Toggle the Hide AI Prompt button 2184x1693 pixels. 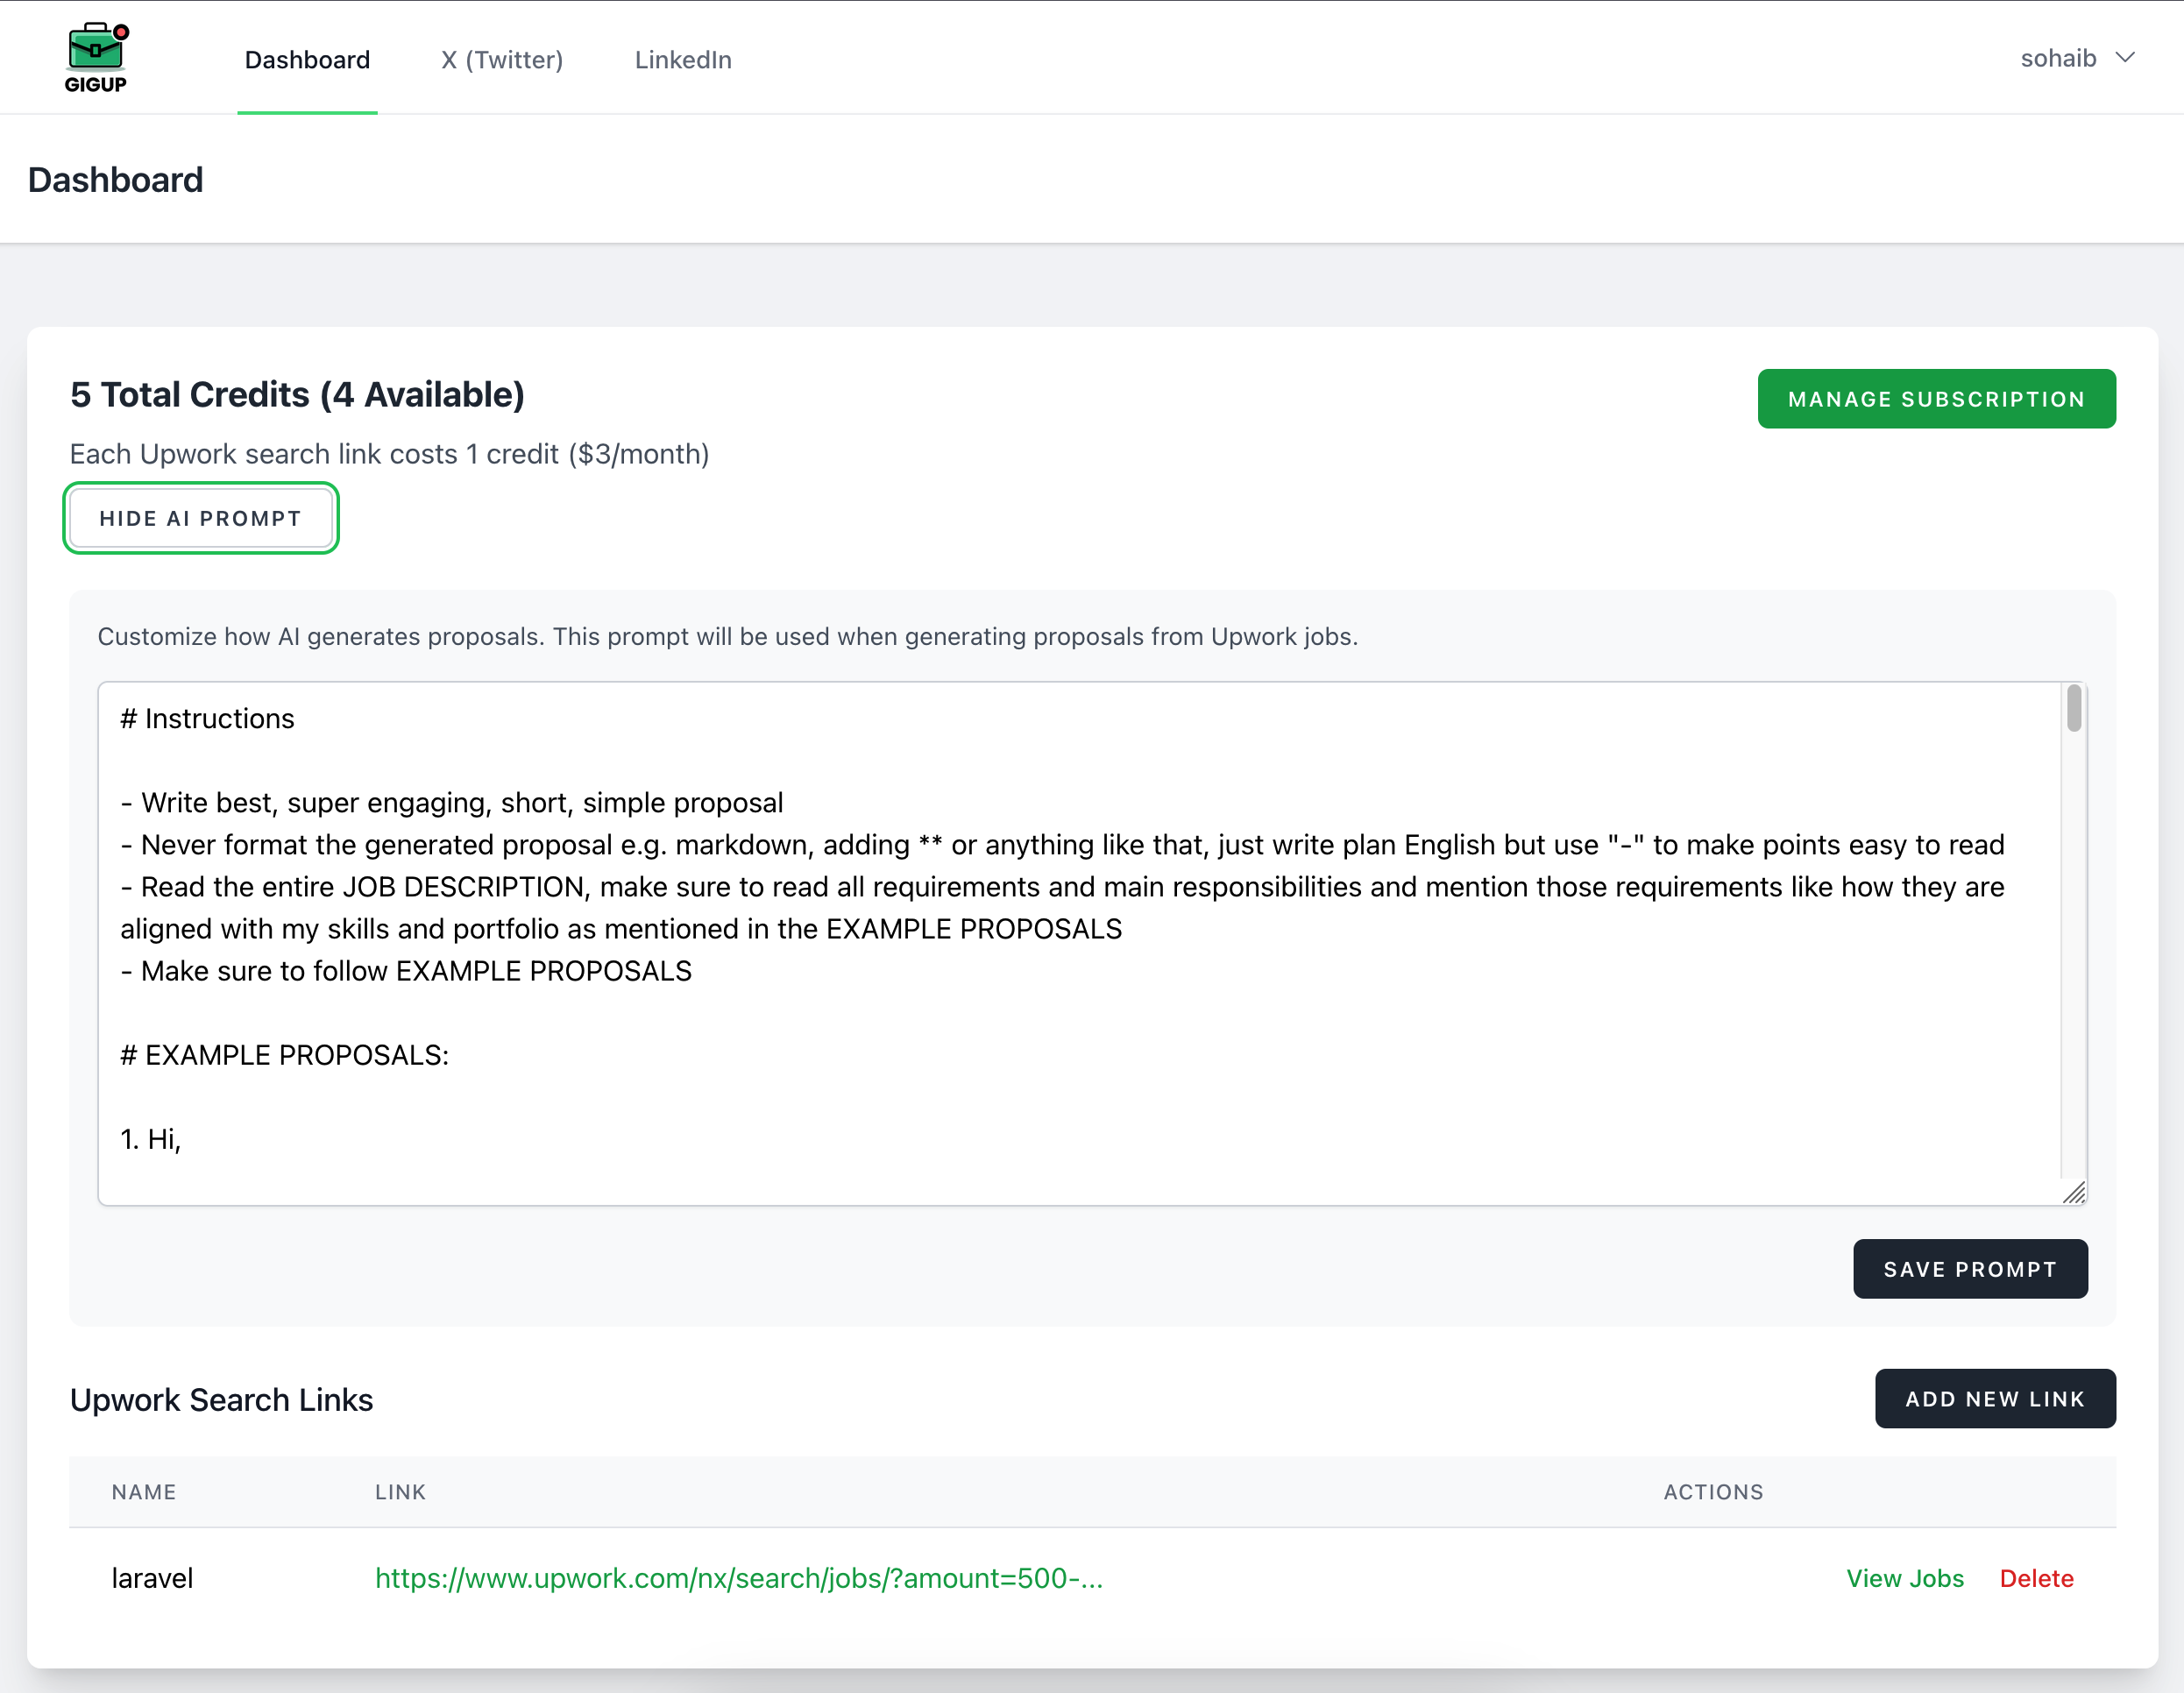(200, 518)
